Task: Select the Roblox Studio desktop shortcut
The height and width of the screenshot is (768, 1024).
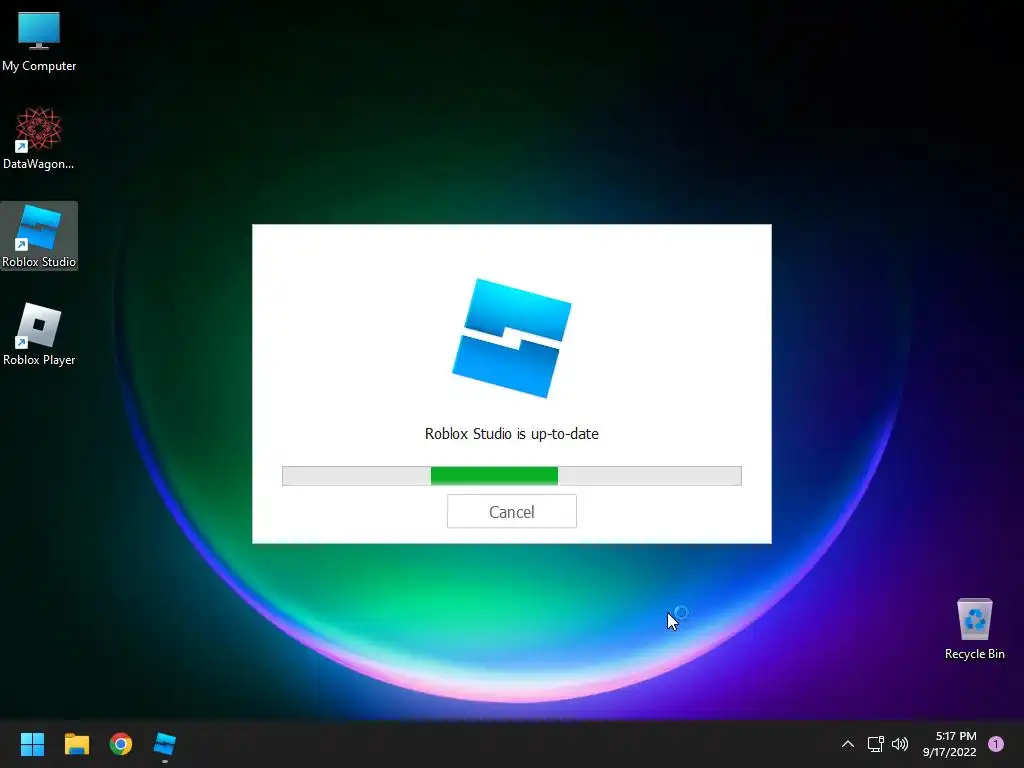Action: pyautogui.click(x=39, y=236)
